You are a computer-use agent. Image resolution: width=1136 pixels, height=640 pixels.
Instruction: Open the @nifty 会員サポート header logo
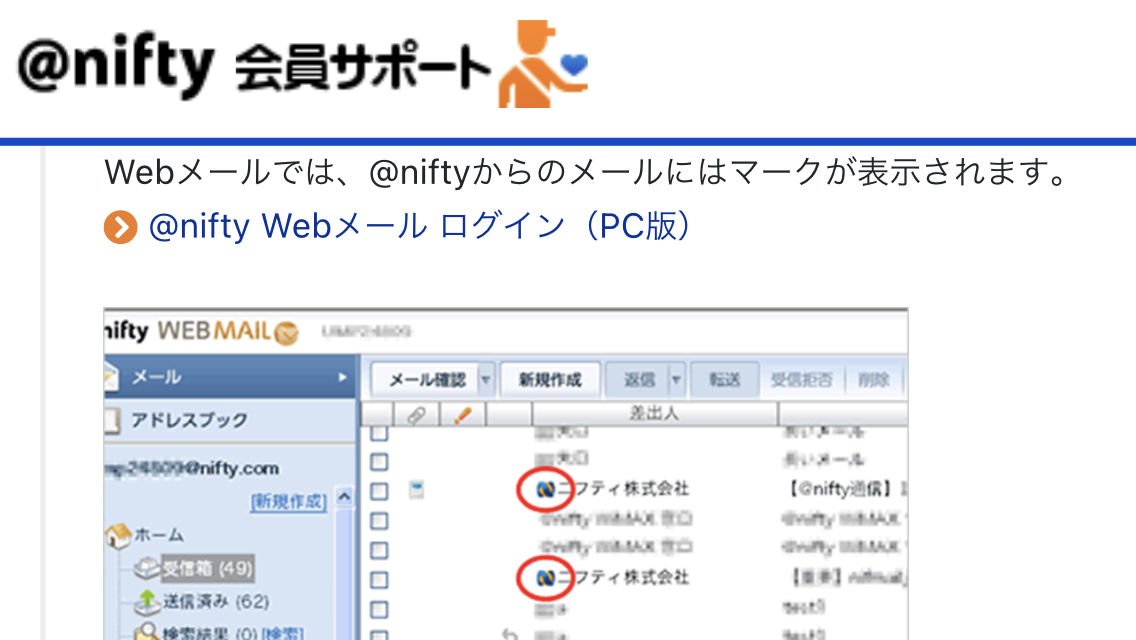[303, 65]
